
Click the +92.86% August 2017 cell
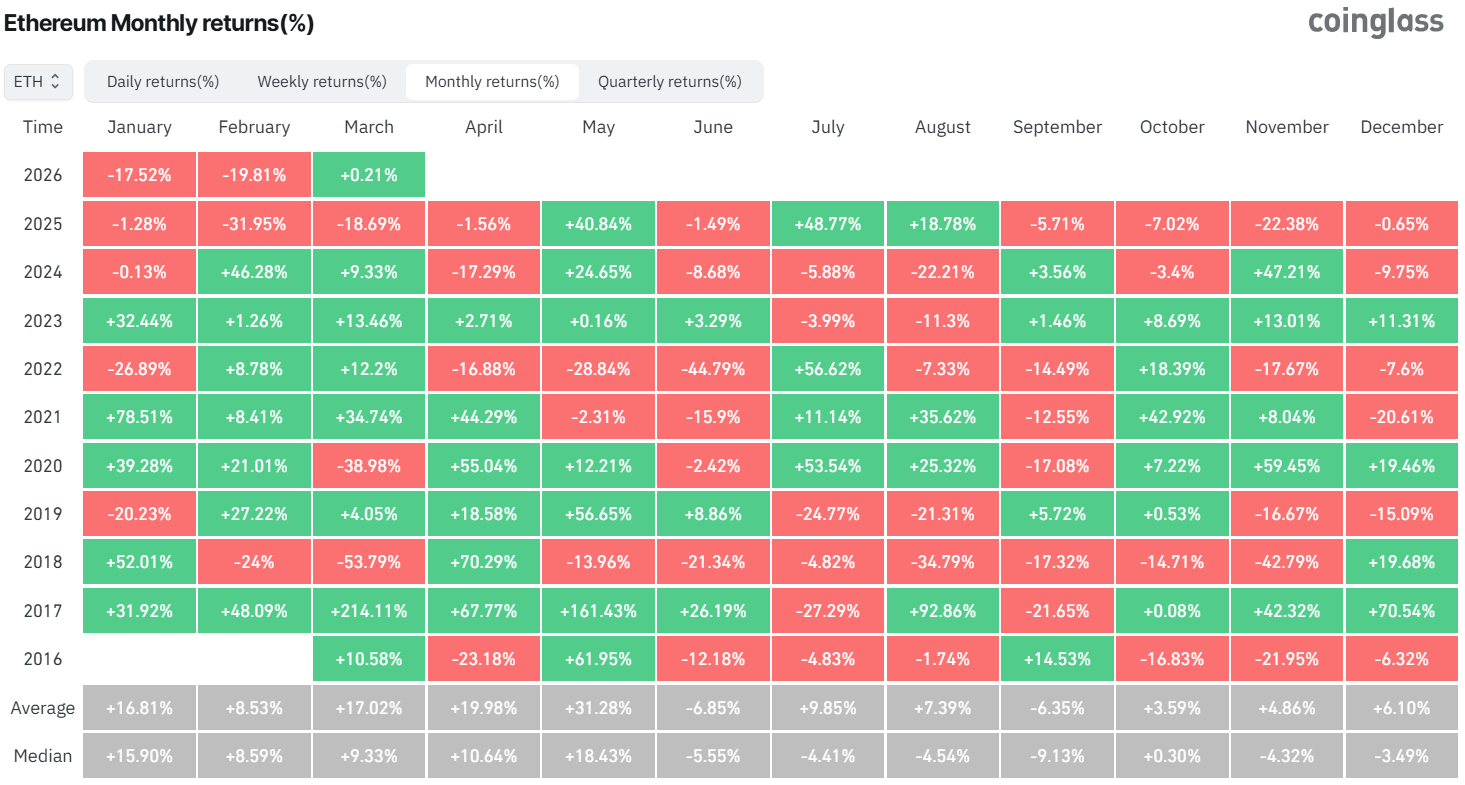[943, 611]
